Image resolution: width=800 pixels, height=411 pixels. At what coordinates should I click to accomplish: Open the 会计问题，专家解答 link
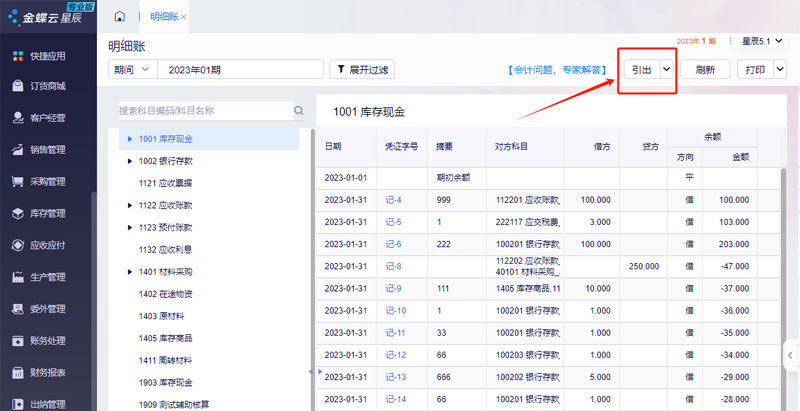coord(557,70)
